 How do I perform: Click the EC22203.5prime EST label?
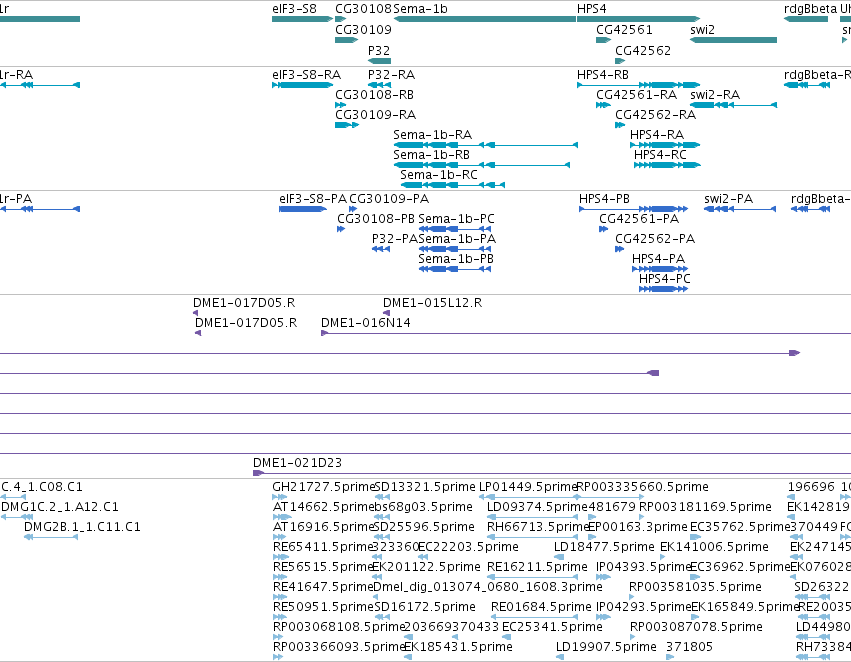click(x=468, y=547)
